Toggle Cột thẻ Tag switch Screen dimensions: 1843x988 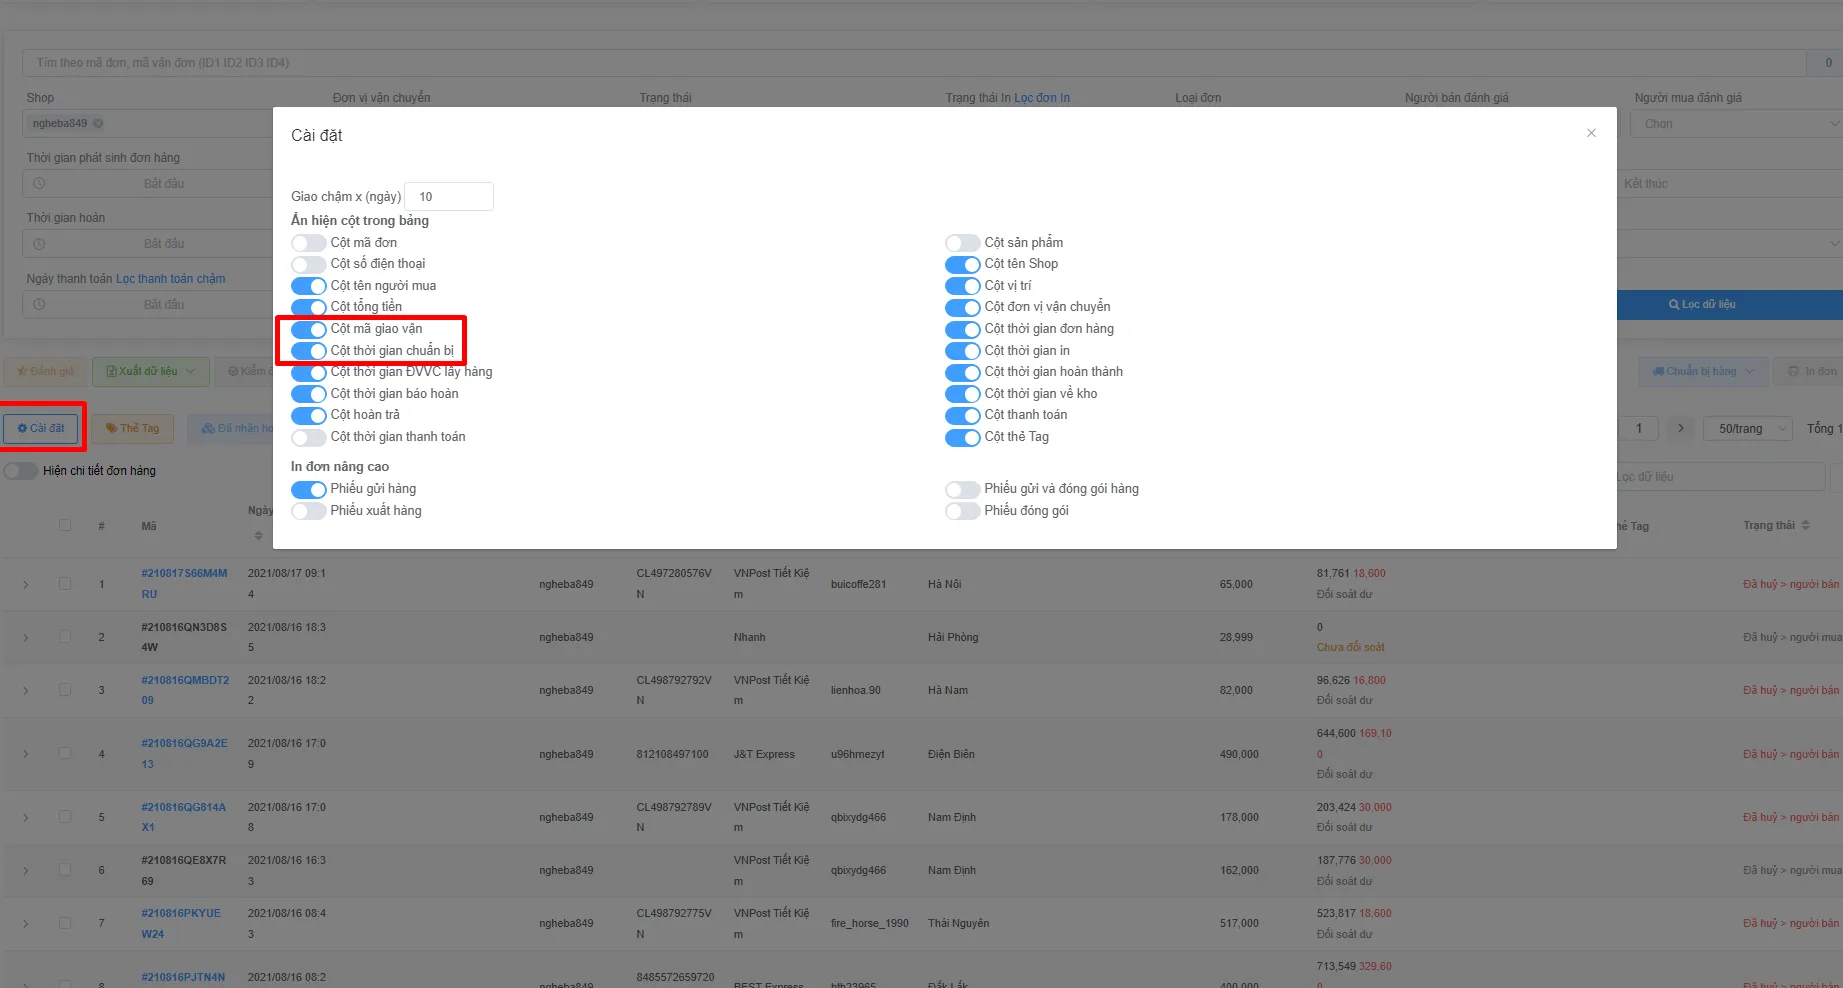(963, 437)
